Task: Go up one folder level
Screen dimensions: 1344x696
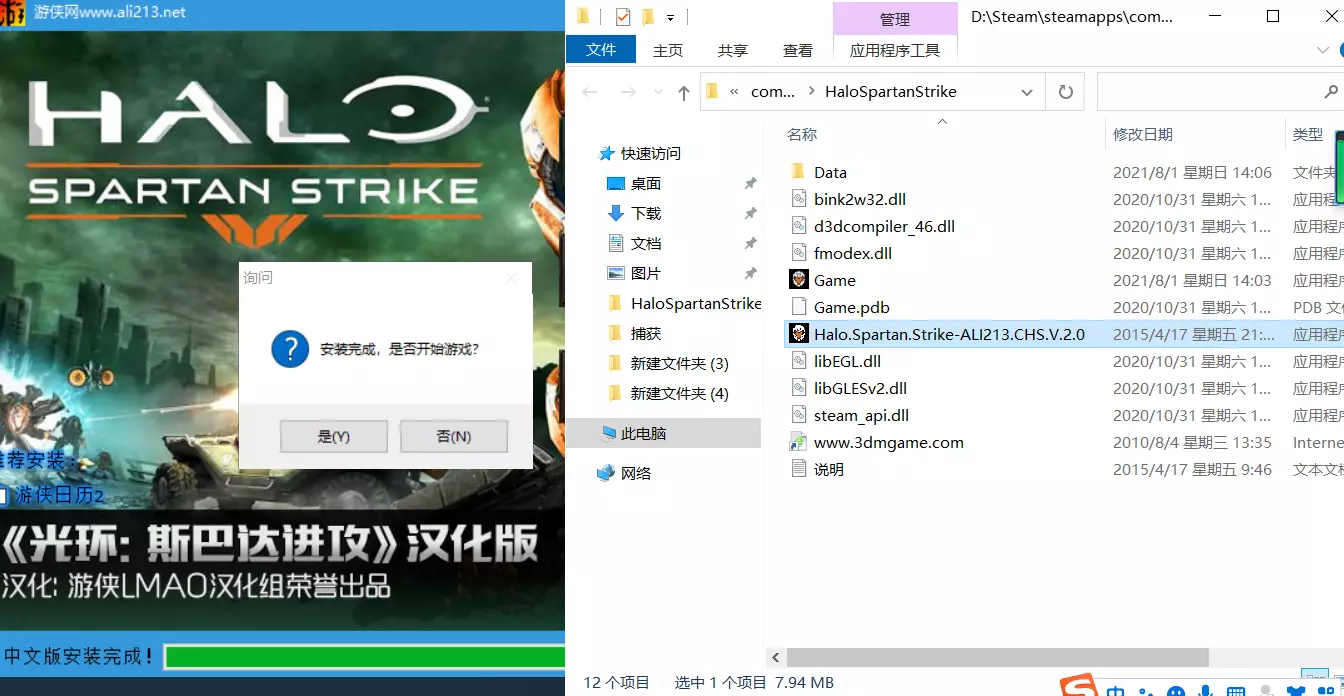Action: click(x=684, y=92)
